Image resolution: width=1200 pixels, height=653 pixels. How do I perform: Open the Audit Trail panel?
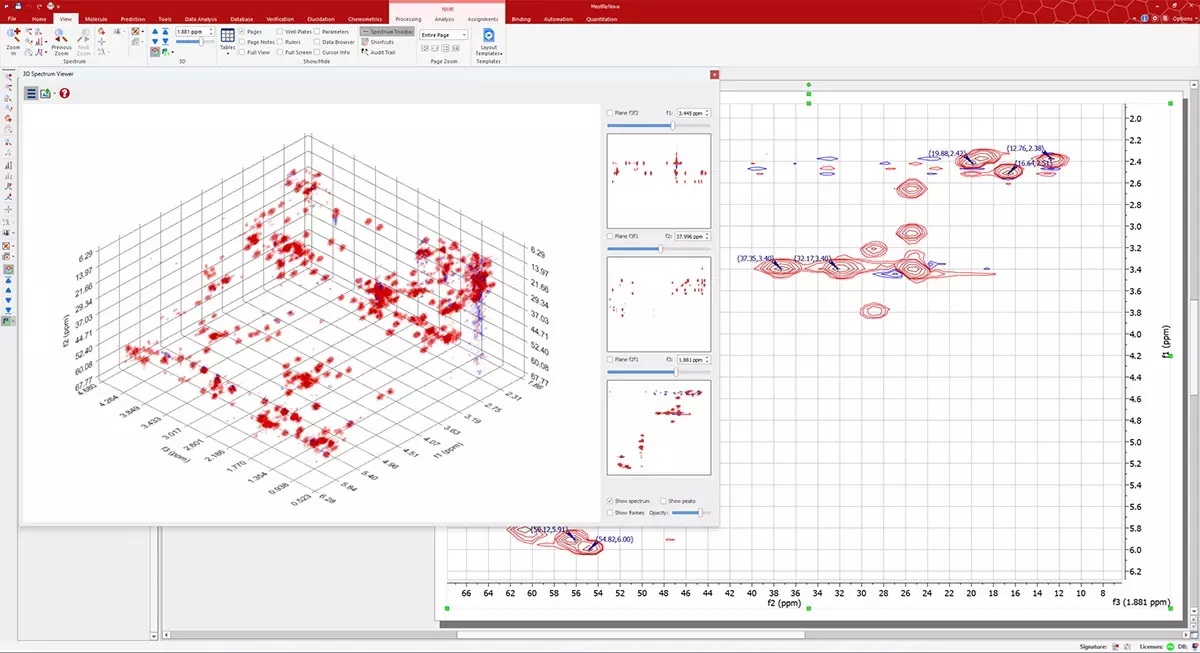click(381, 52)
